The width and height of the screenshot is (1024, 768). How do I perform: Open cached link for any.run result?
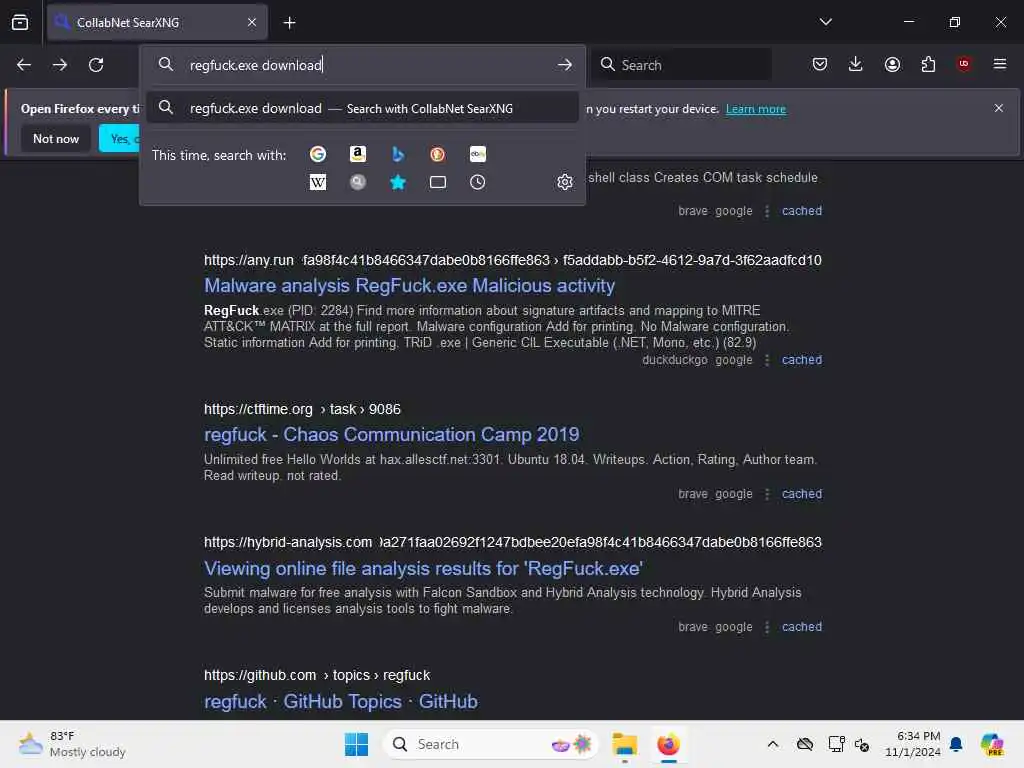pos(802,360)
